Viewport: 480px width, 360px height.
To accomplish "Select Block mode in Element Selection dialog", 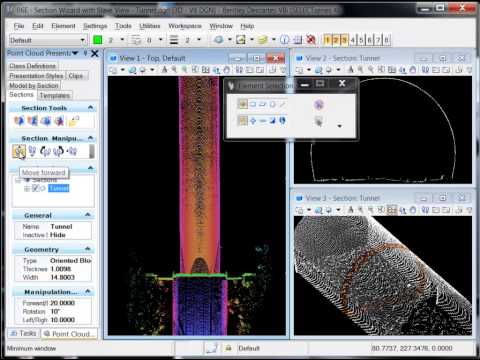I will [253, 104].
